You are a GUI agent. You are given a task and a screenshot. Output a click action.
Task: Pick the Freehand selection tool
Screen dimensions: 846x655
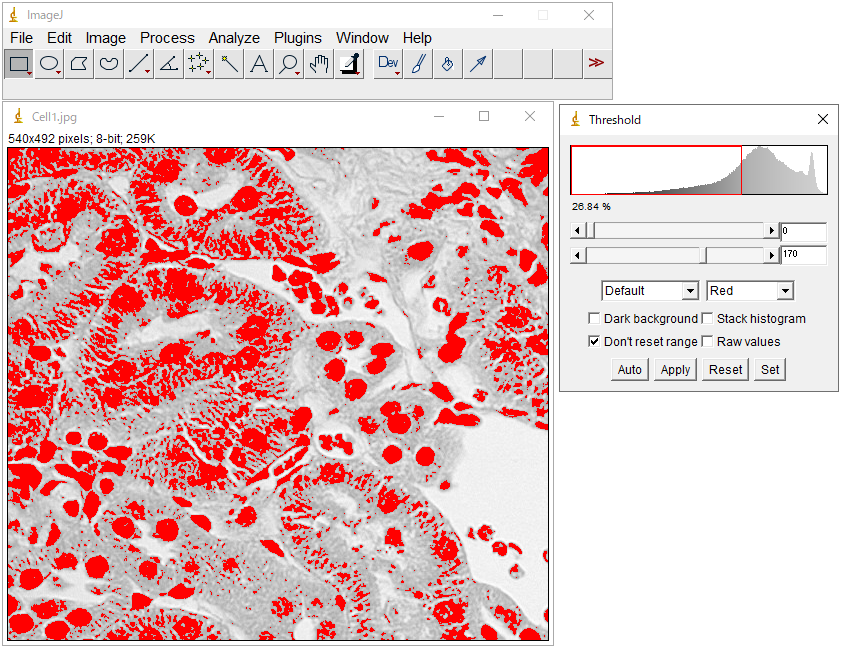[x=109, y=64]
